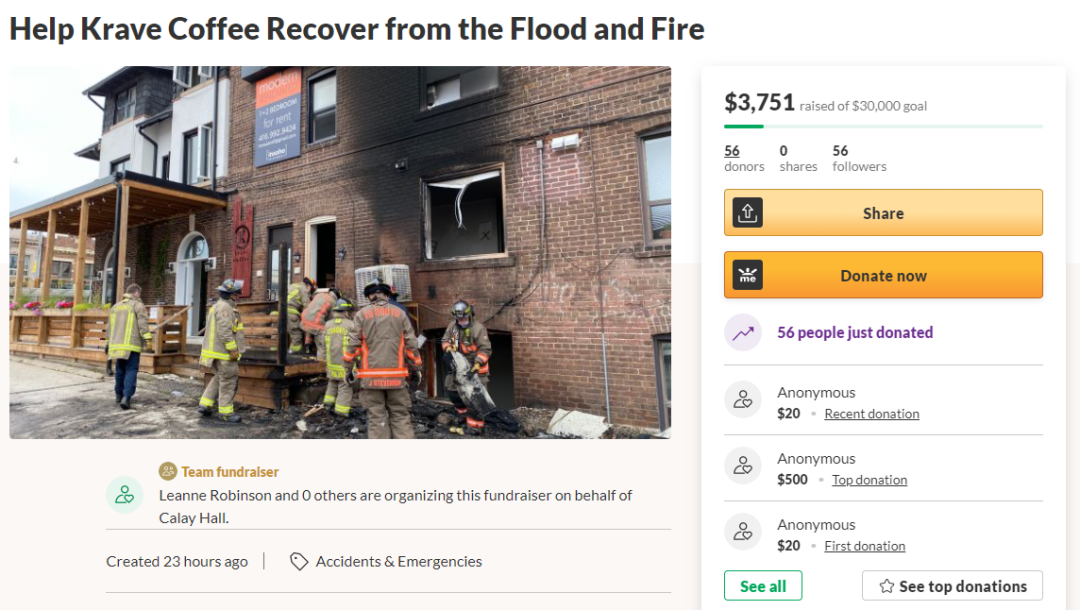Click the star icon in top donations
1080x610 pixels.
886,586
